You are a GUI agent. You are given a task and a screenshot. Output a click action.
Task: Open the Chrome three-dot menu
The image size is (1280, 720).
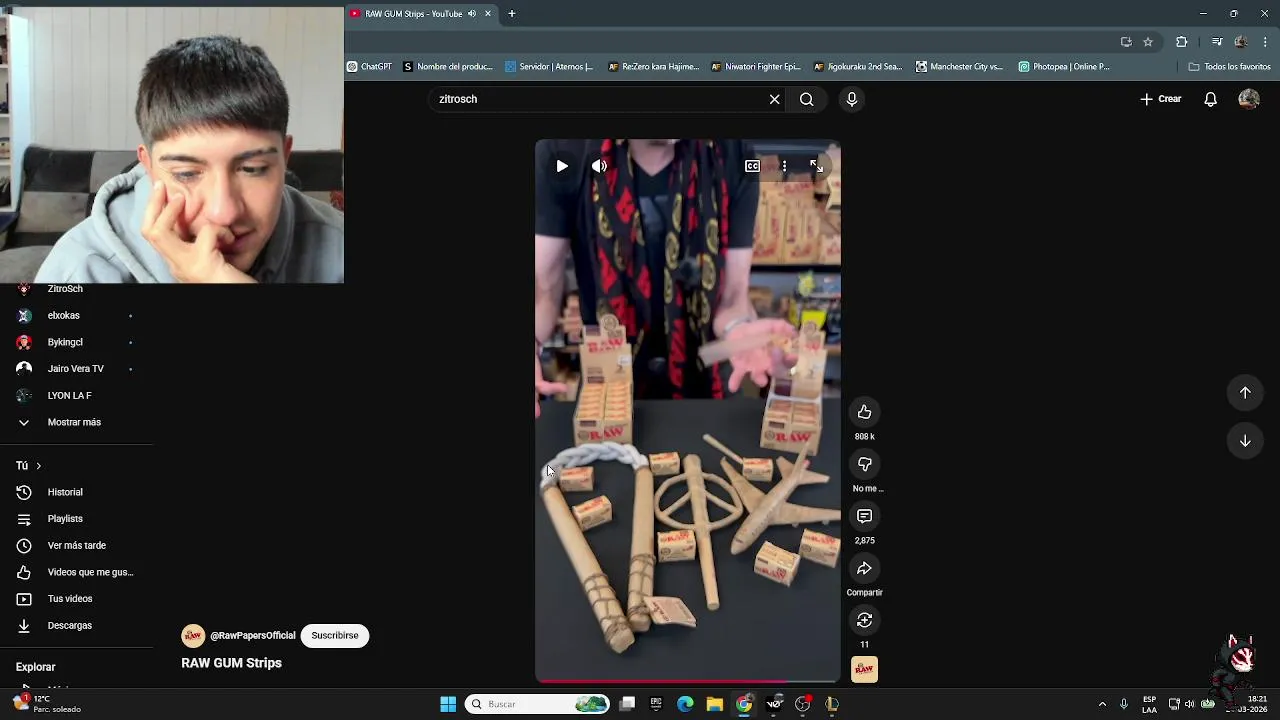point(1265,42)
